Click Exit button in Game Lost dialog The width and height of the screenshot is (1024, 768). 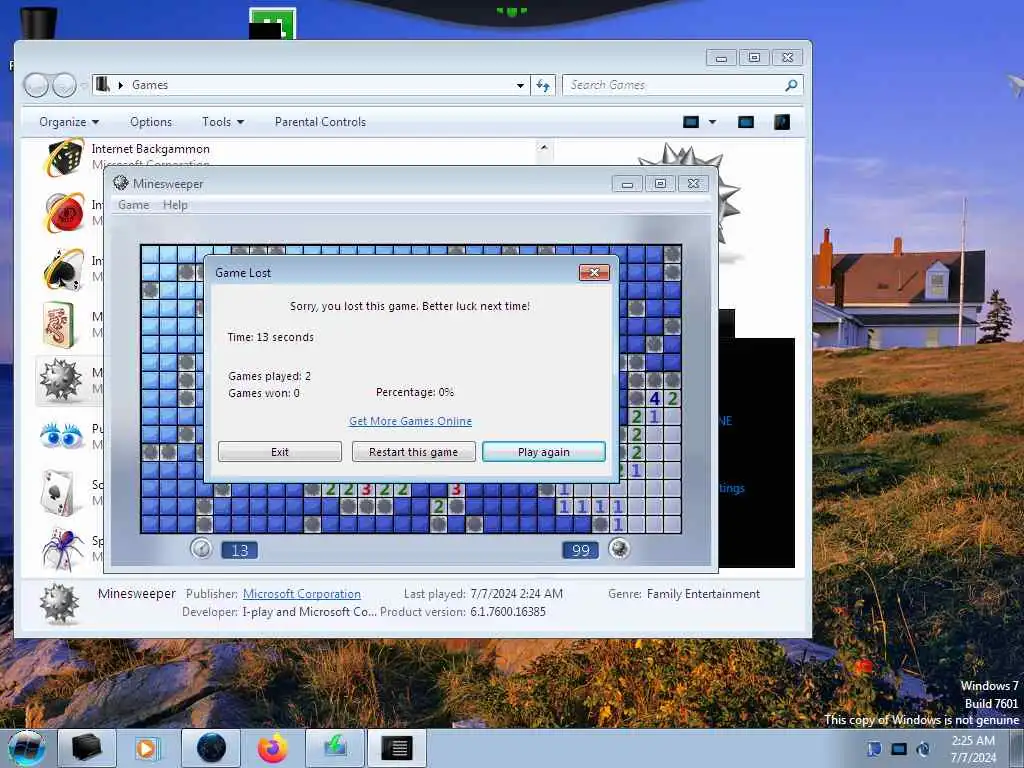point(280,452)
